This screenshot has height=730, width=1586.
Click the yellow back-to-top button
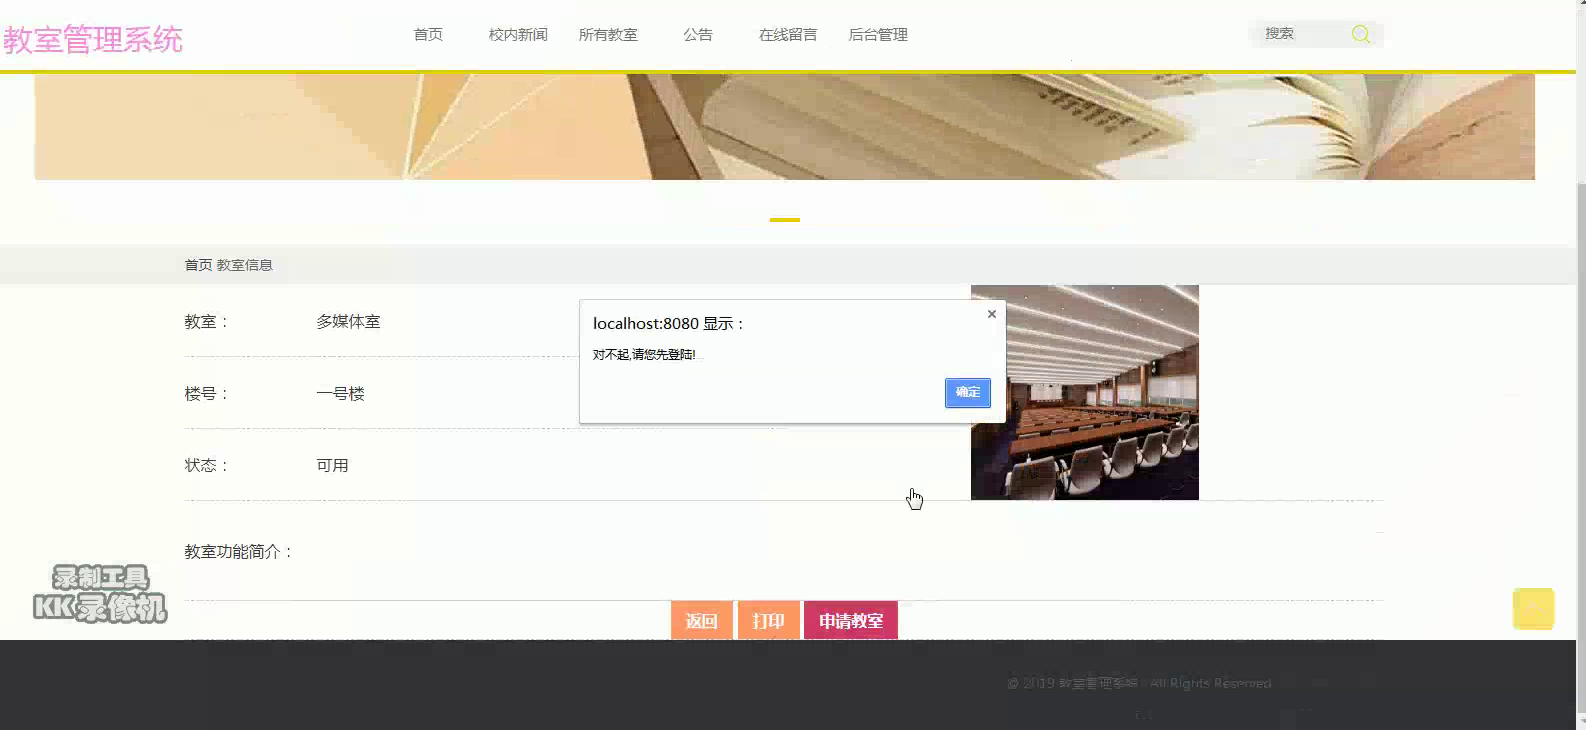[x=1533, y=608]
